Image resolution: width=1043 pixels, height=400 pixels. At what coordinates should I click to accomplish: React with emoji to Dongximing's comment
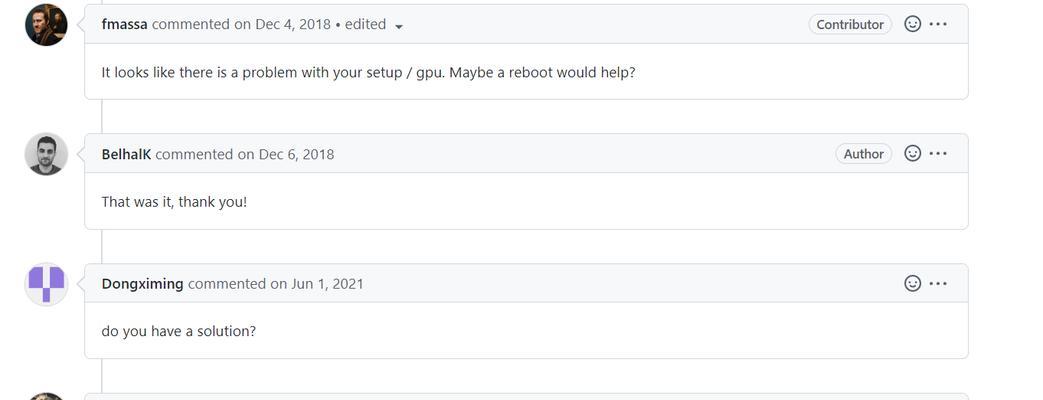coord(913,284)
